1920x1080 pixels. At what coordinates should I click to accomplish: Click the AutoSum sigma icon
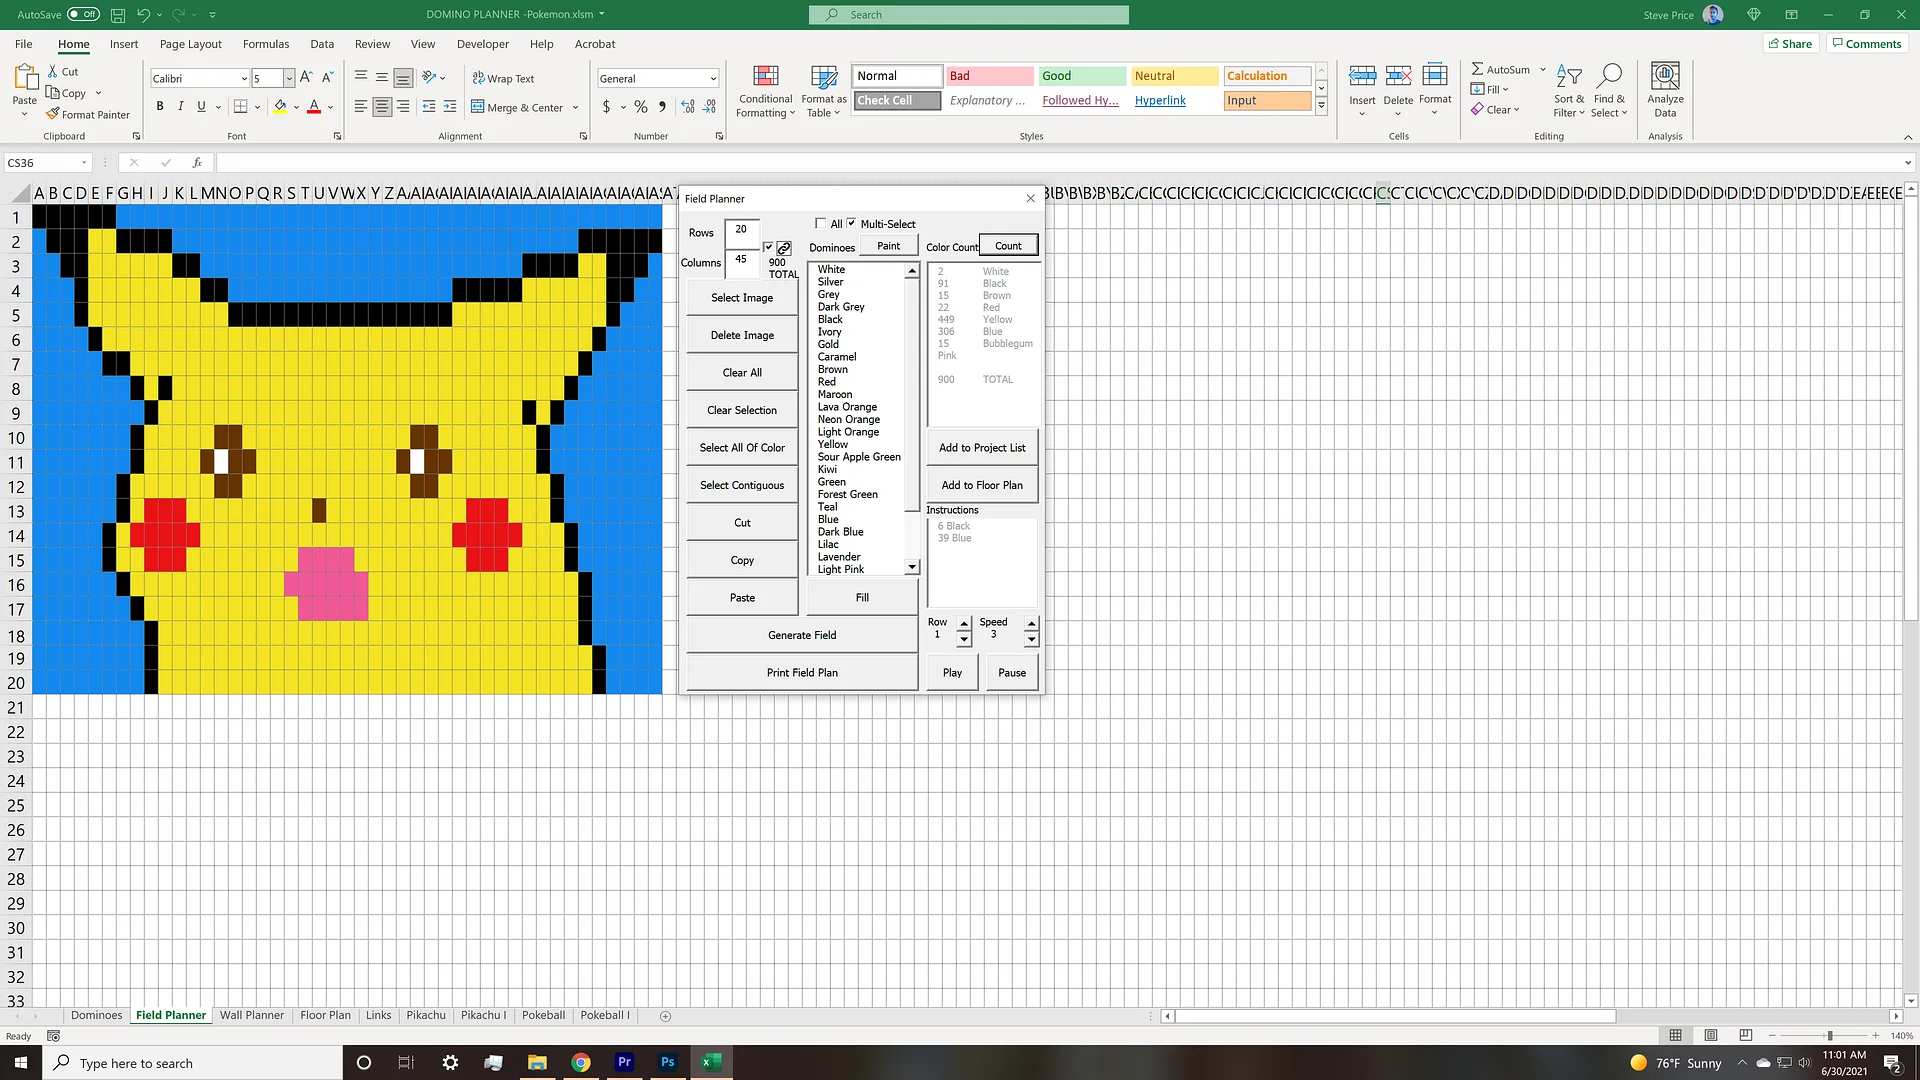1477,69
